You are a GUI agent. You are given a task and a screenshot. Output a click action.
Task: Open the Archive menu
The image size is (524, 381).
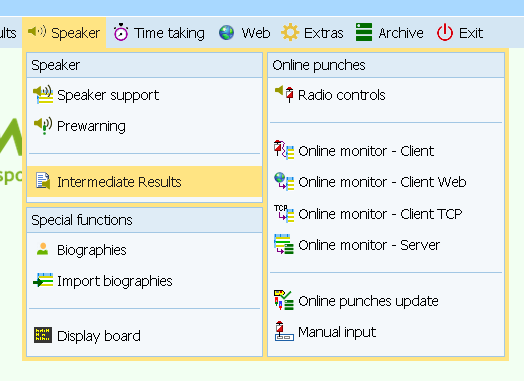[x=389, y=33]
